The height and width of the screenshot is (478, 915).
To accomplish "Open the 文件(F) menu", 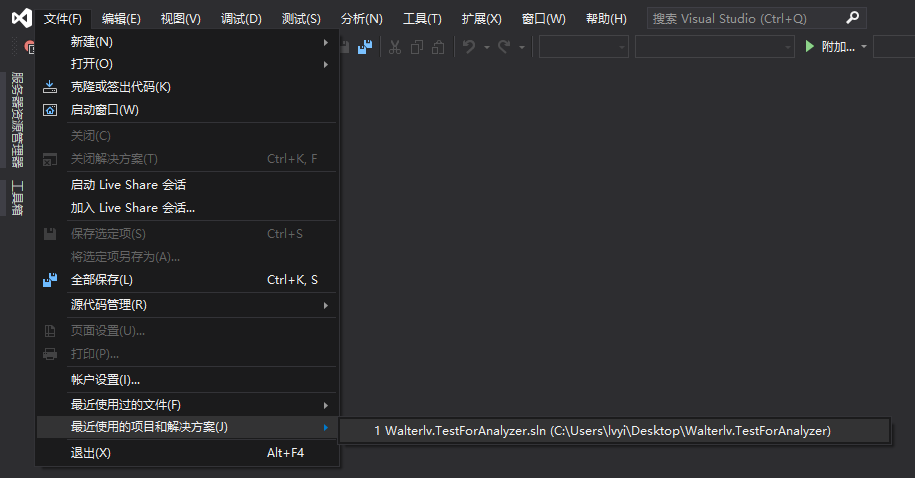I will point(62,19).
